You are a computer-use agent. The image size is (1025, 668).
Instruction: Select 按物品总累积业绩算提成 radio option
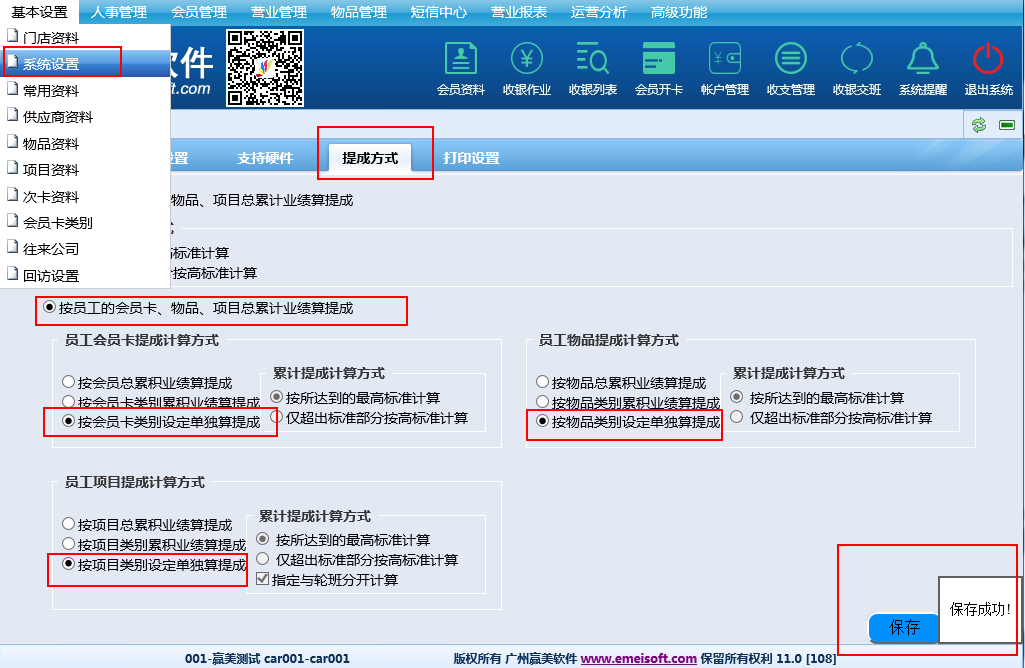click(x=542, y=382)
